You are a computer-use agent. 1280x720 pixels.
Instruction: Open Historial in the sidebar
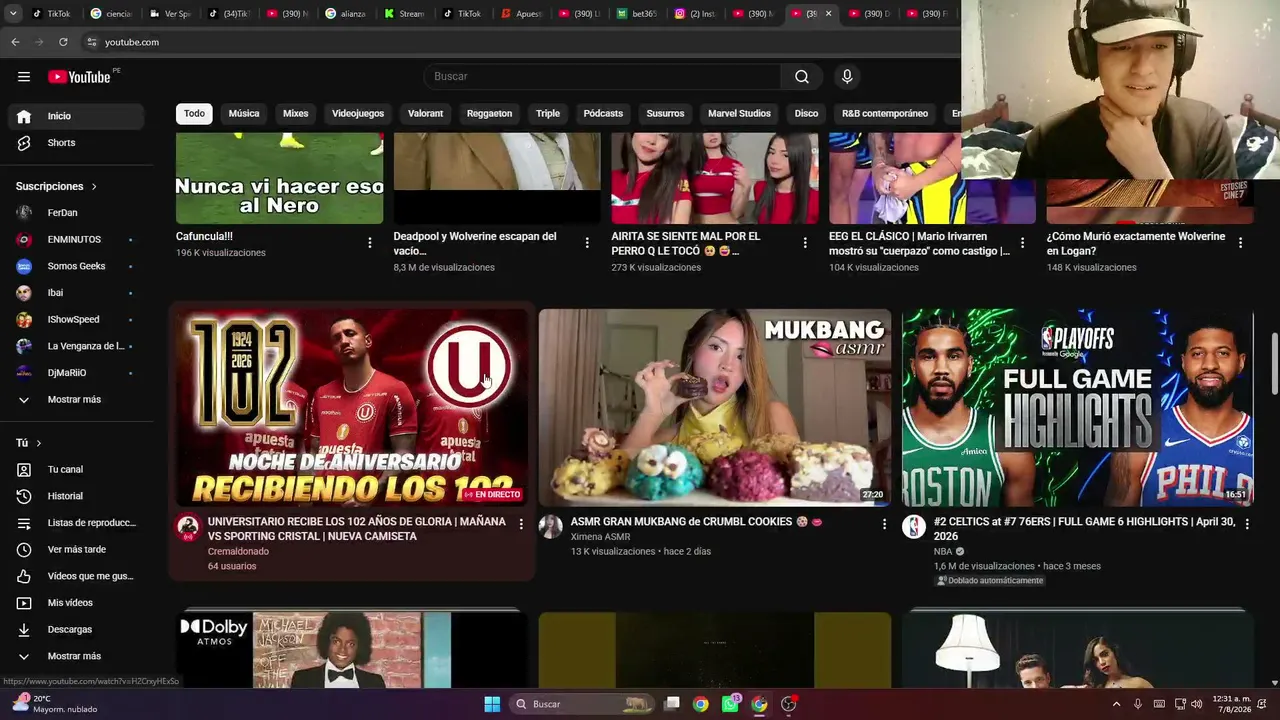[76, 496]
